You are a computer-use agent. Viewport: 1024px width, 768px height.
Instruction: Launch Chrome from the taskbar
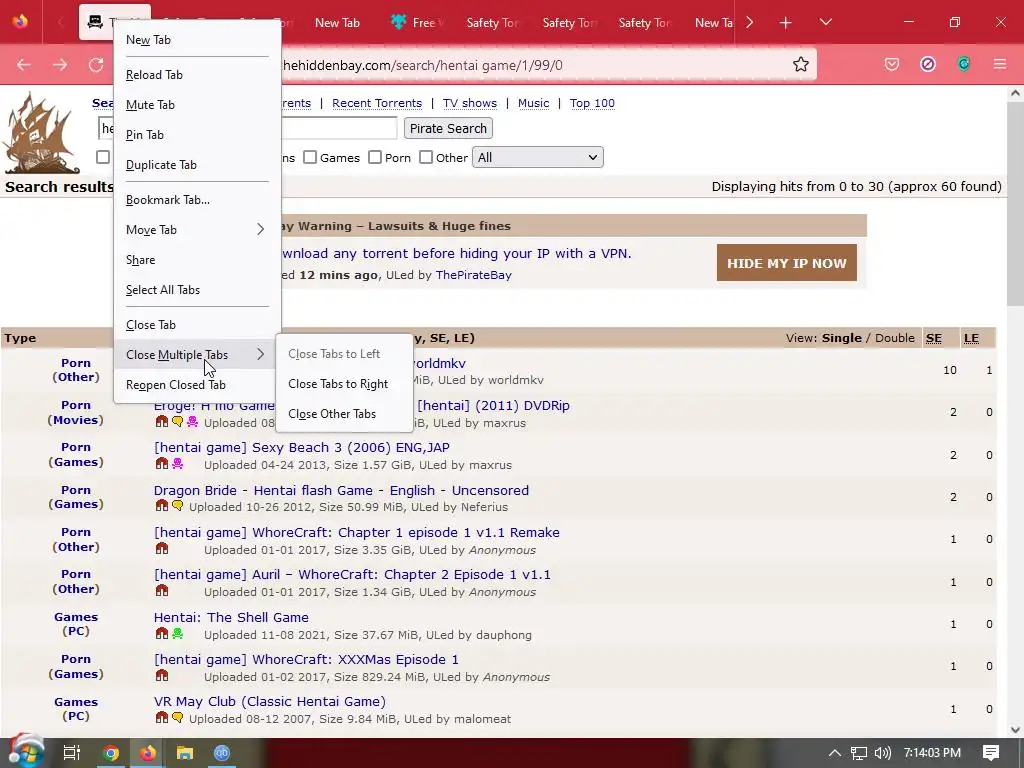click(110, 753)
